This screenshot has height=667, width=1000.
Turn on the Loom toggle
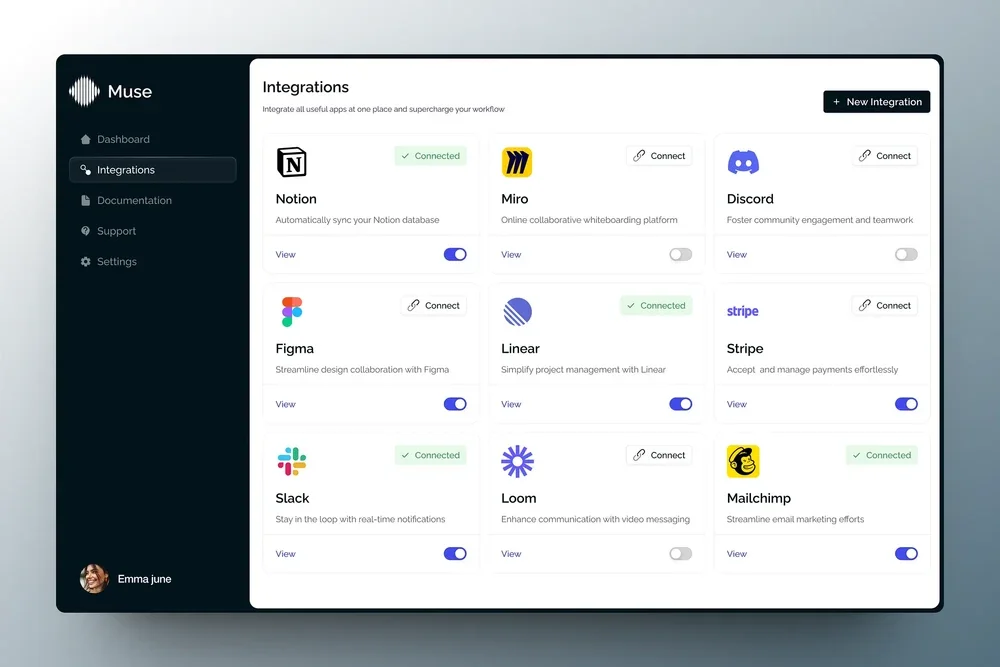(680, 553)
